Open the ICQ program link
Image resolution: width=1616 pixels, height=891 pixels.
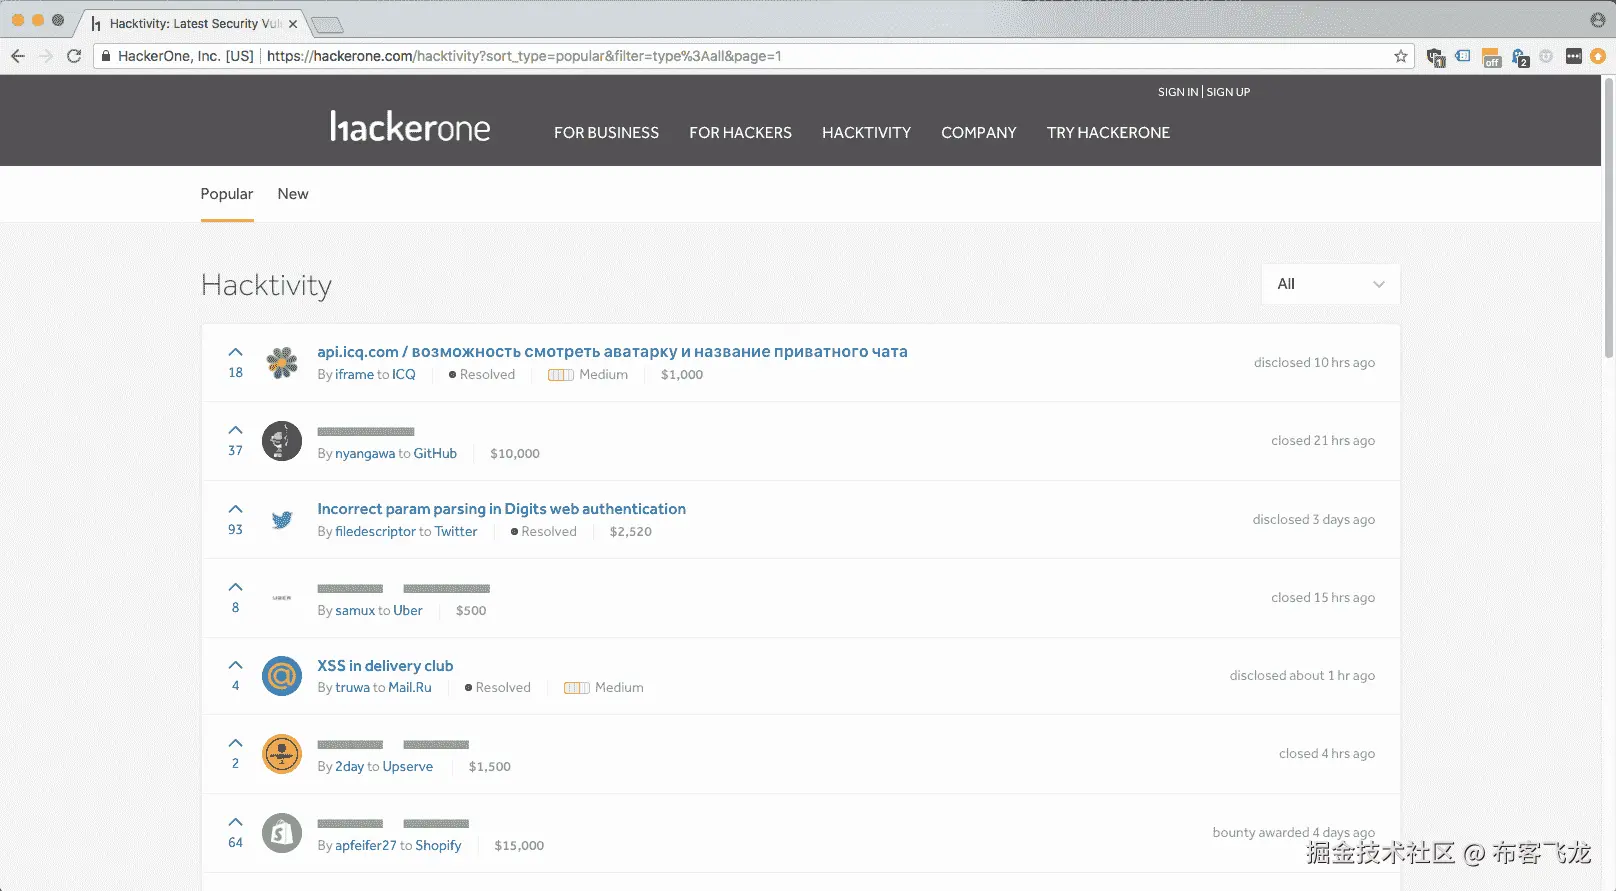tap(404, 375)
